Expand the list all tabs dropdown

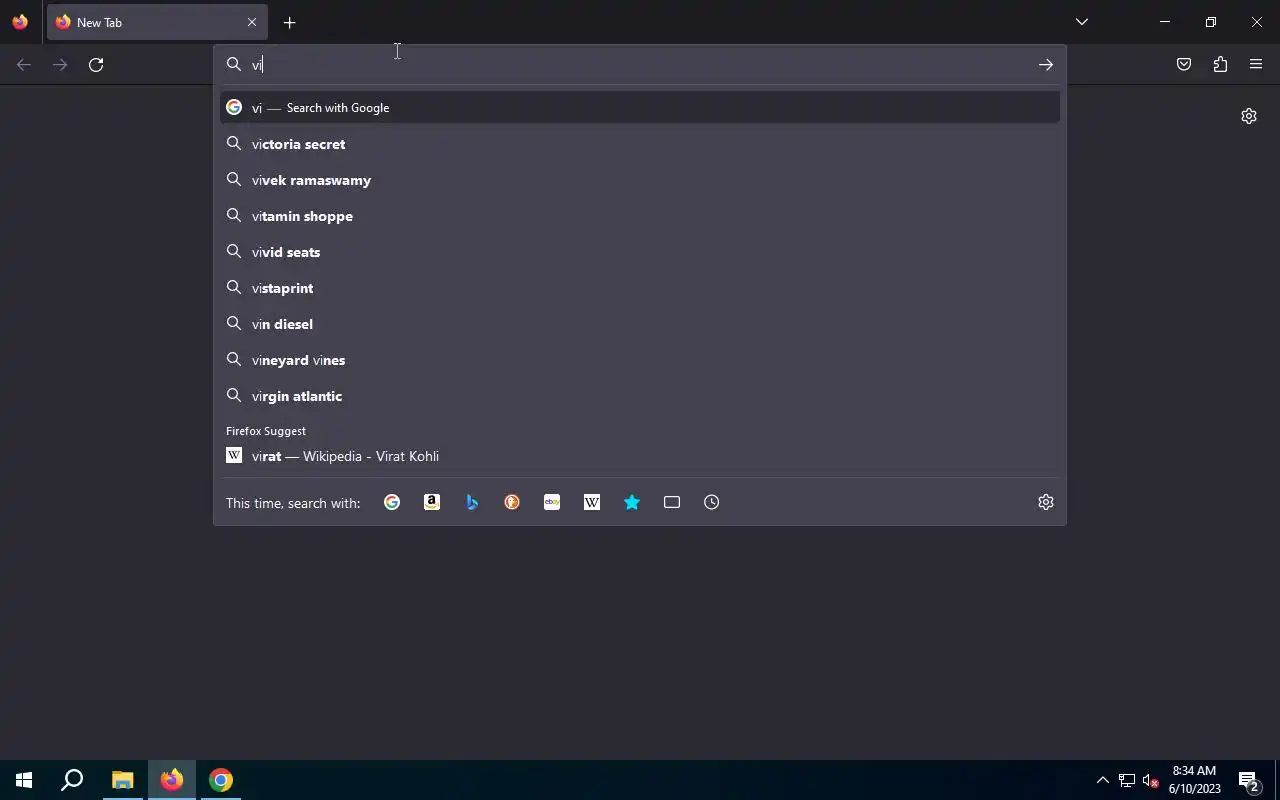coord(1082,22)
